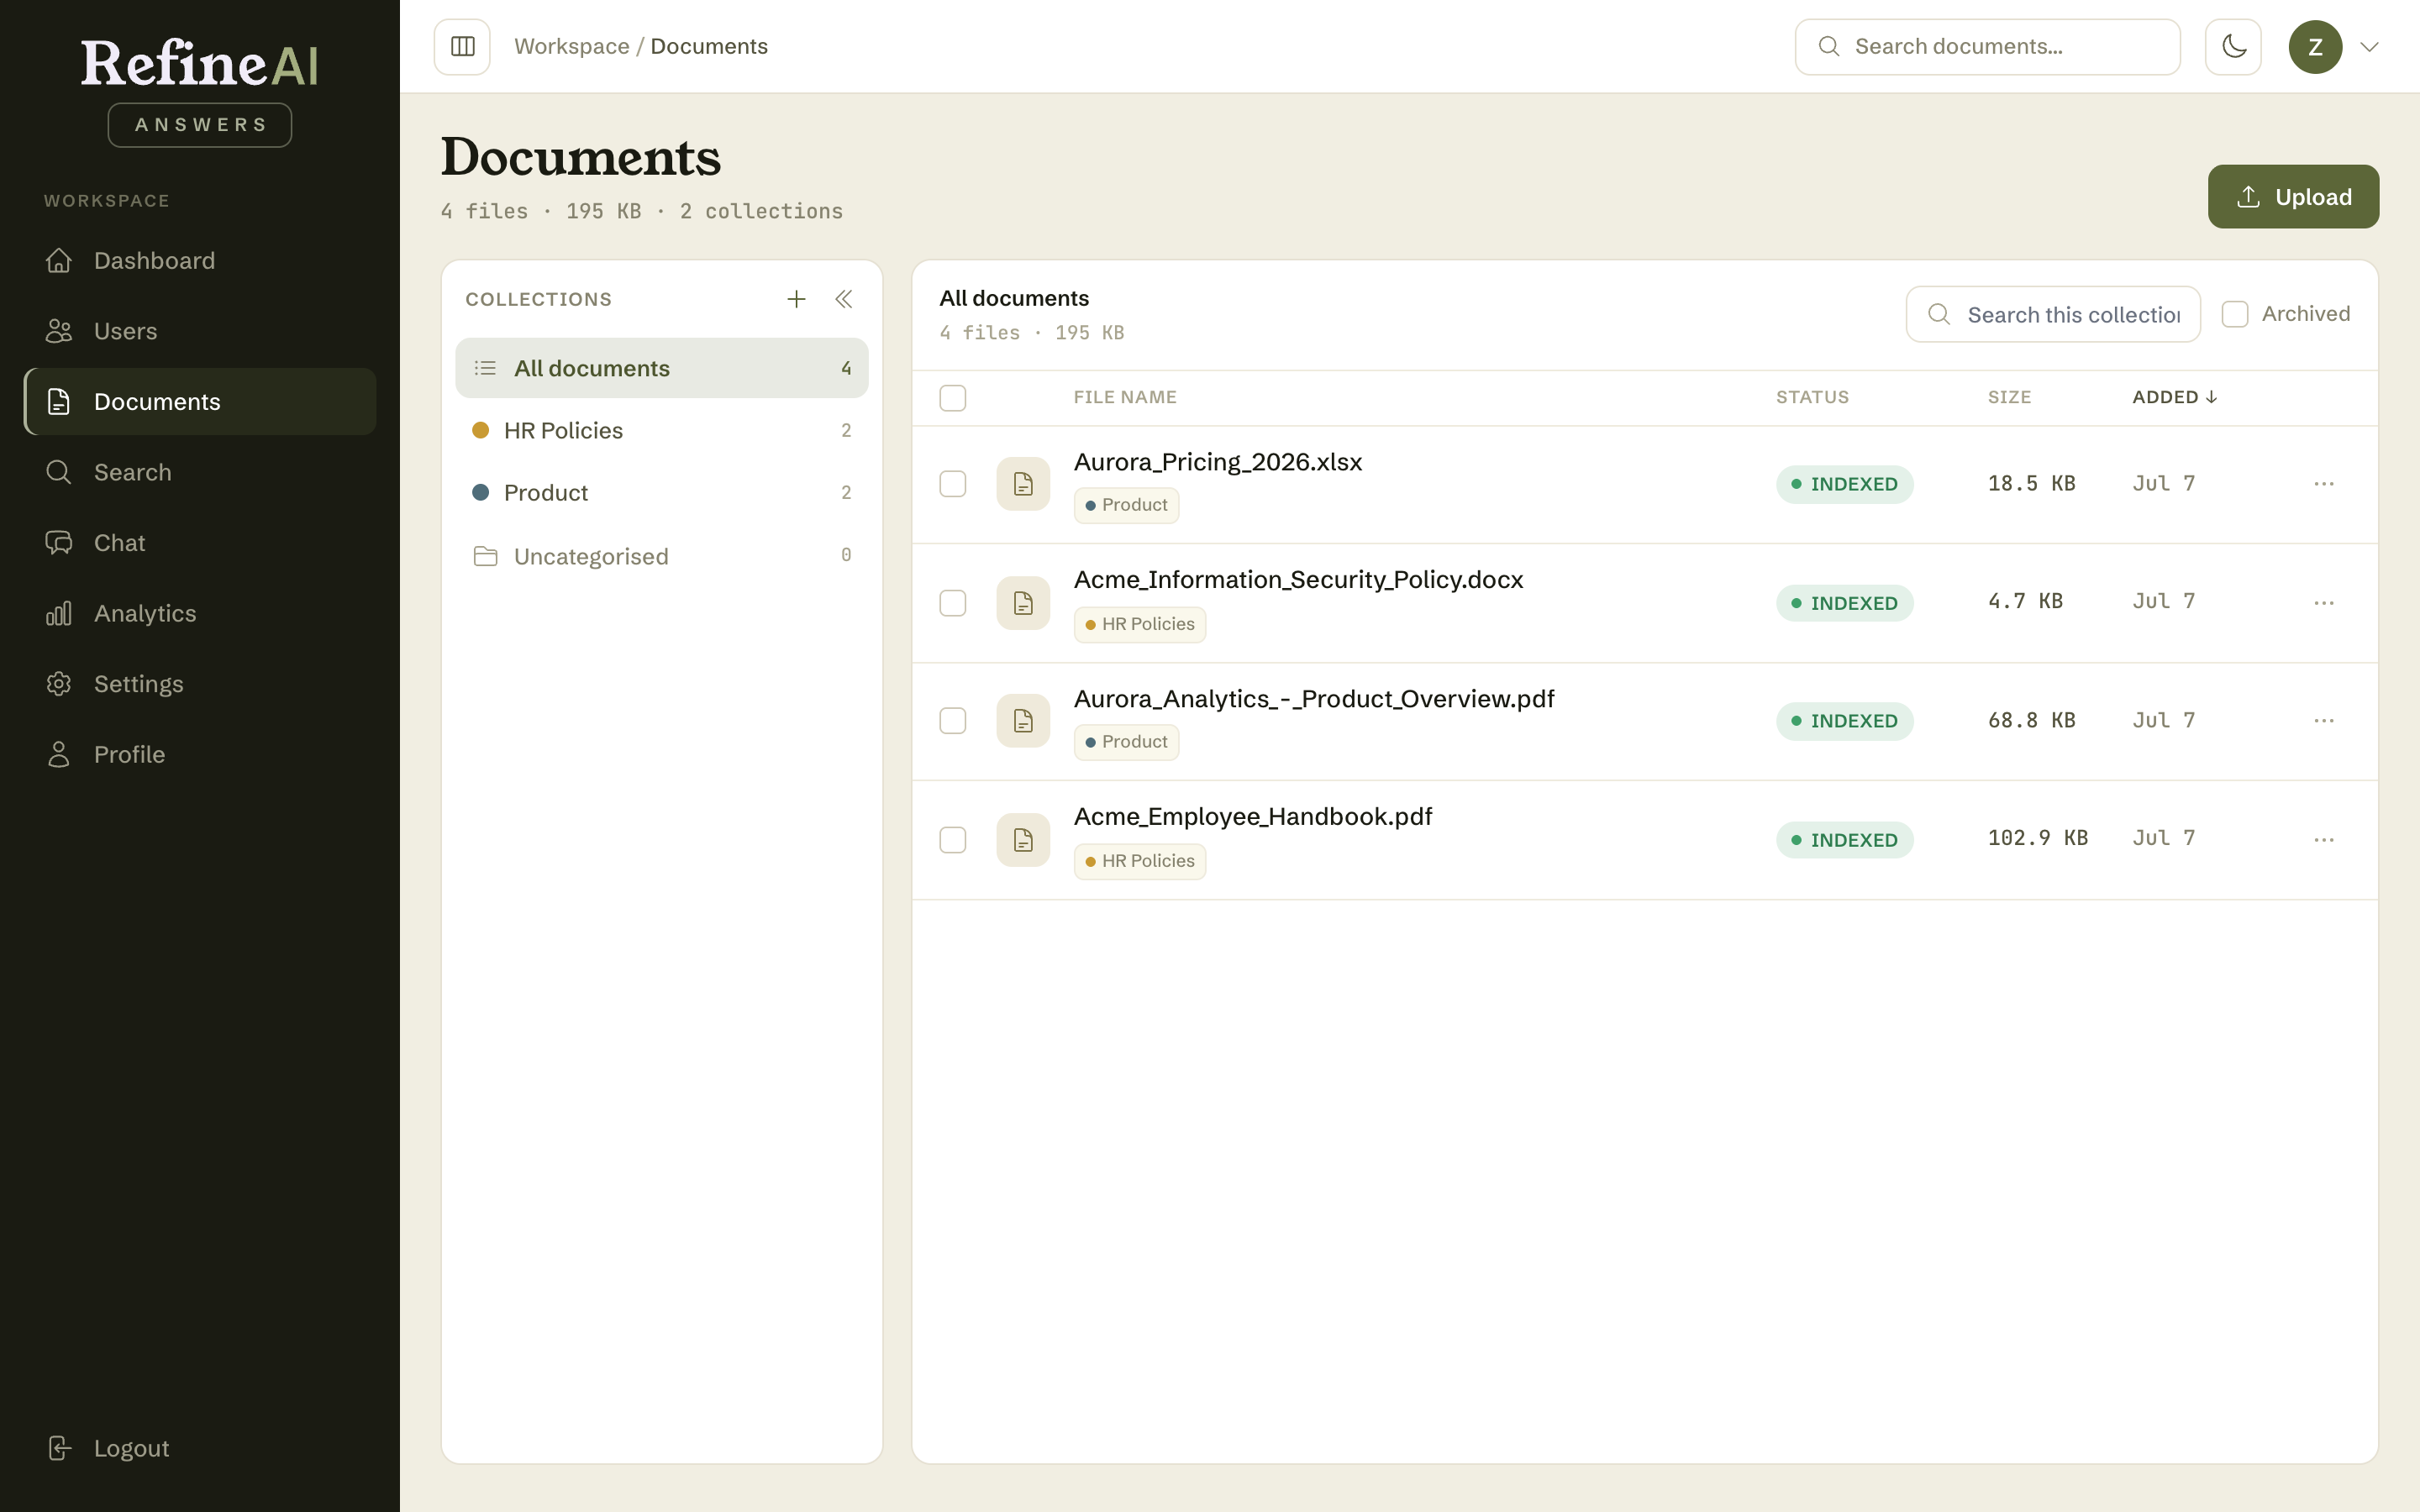Screen dimensions: 2420x1512
Task: Go to the Users page
Action: (200, 331)
